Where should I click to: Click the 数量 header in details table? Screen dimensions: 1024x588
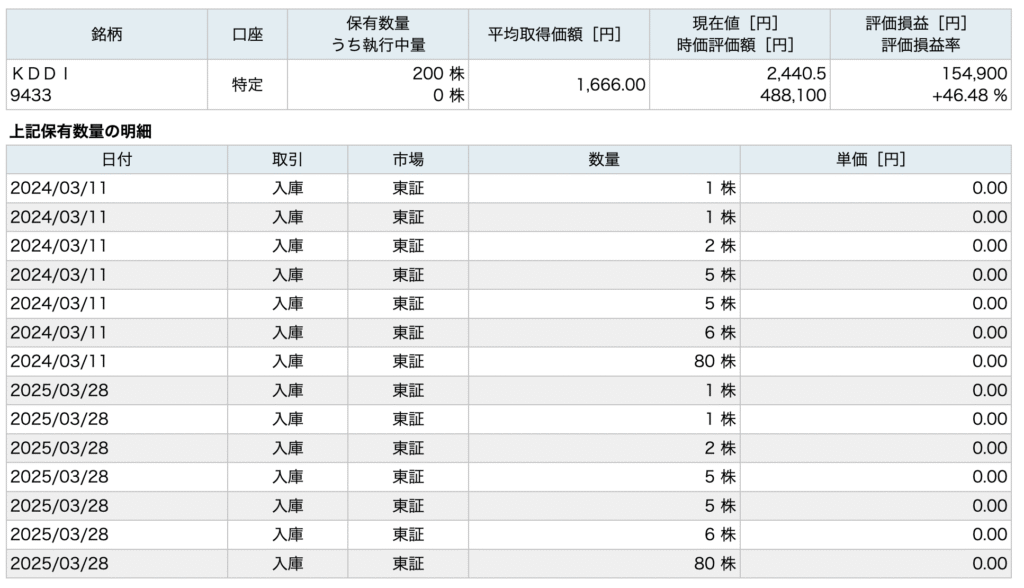604,159
